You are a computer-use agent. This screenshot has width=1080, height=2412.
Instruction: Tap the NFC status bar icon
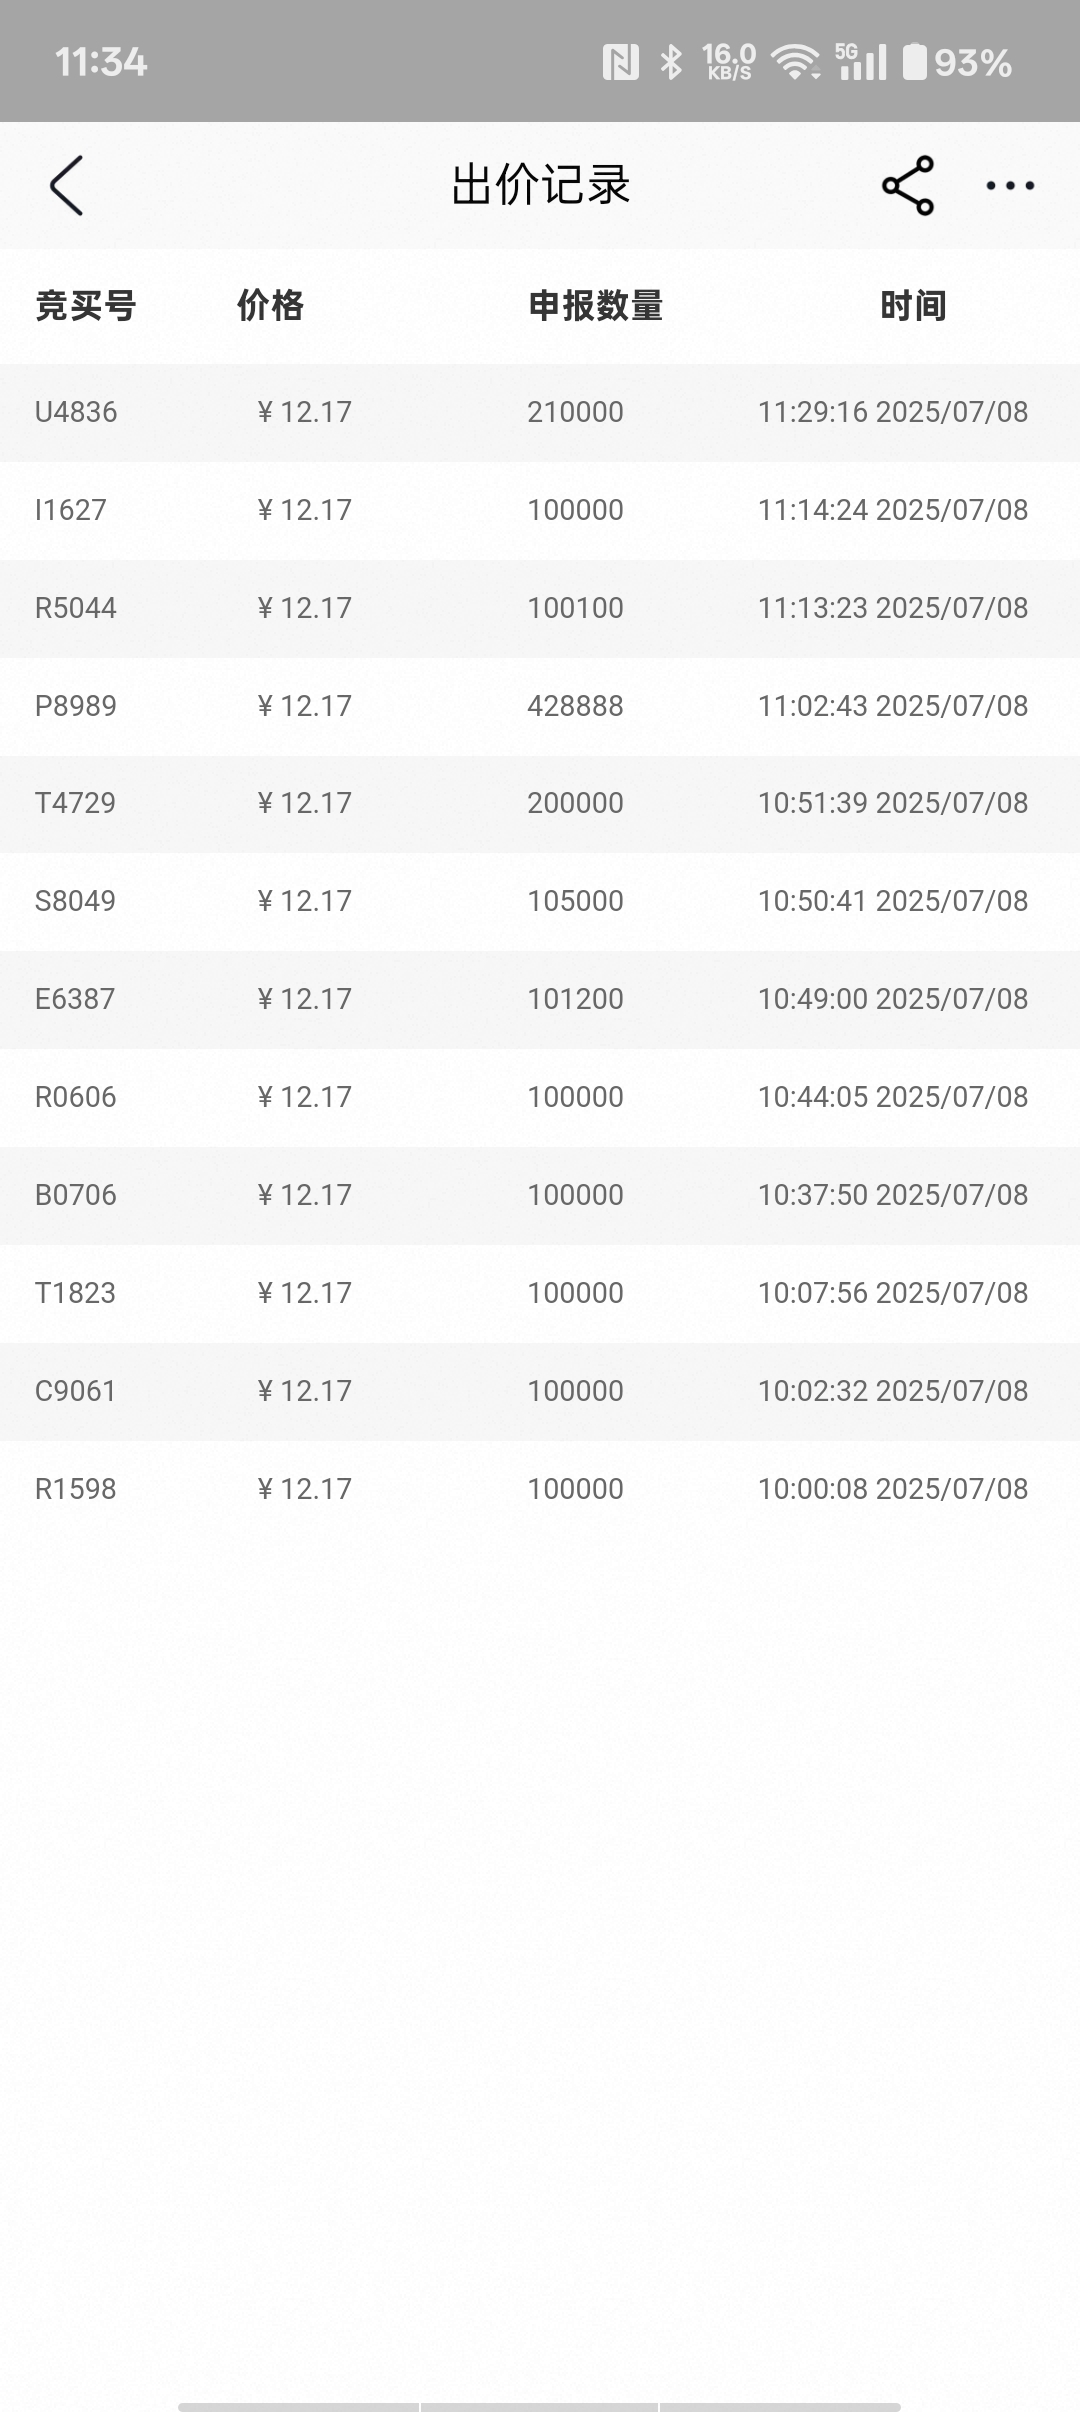coord(620,63)
